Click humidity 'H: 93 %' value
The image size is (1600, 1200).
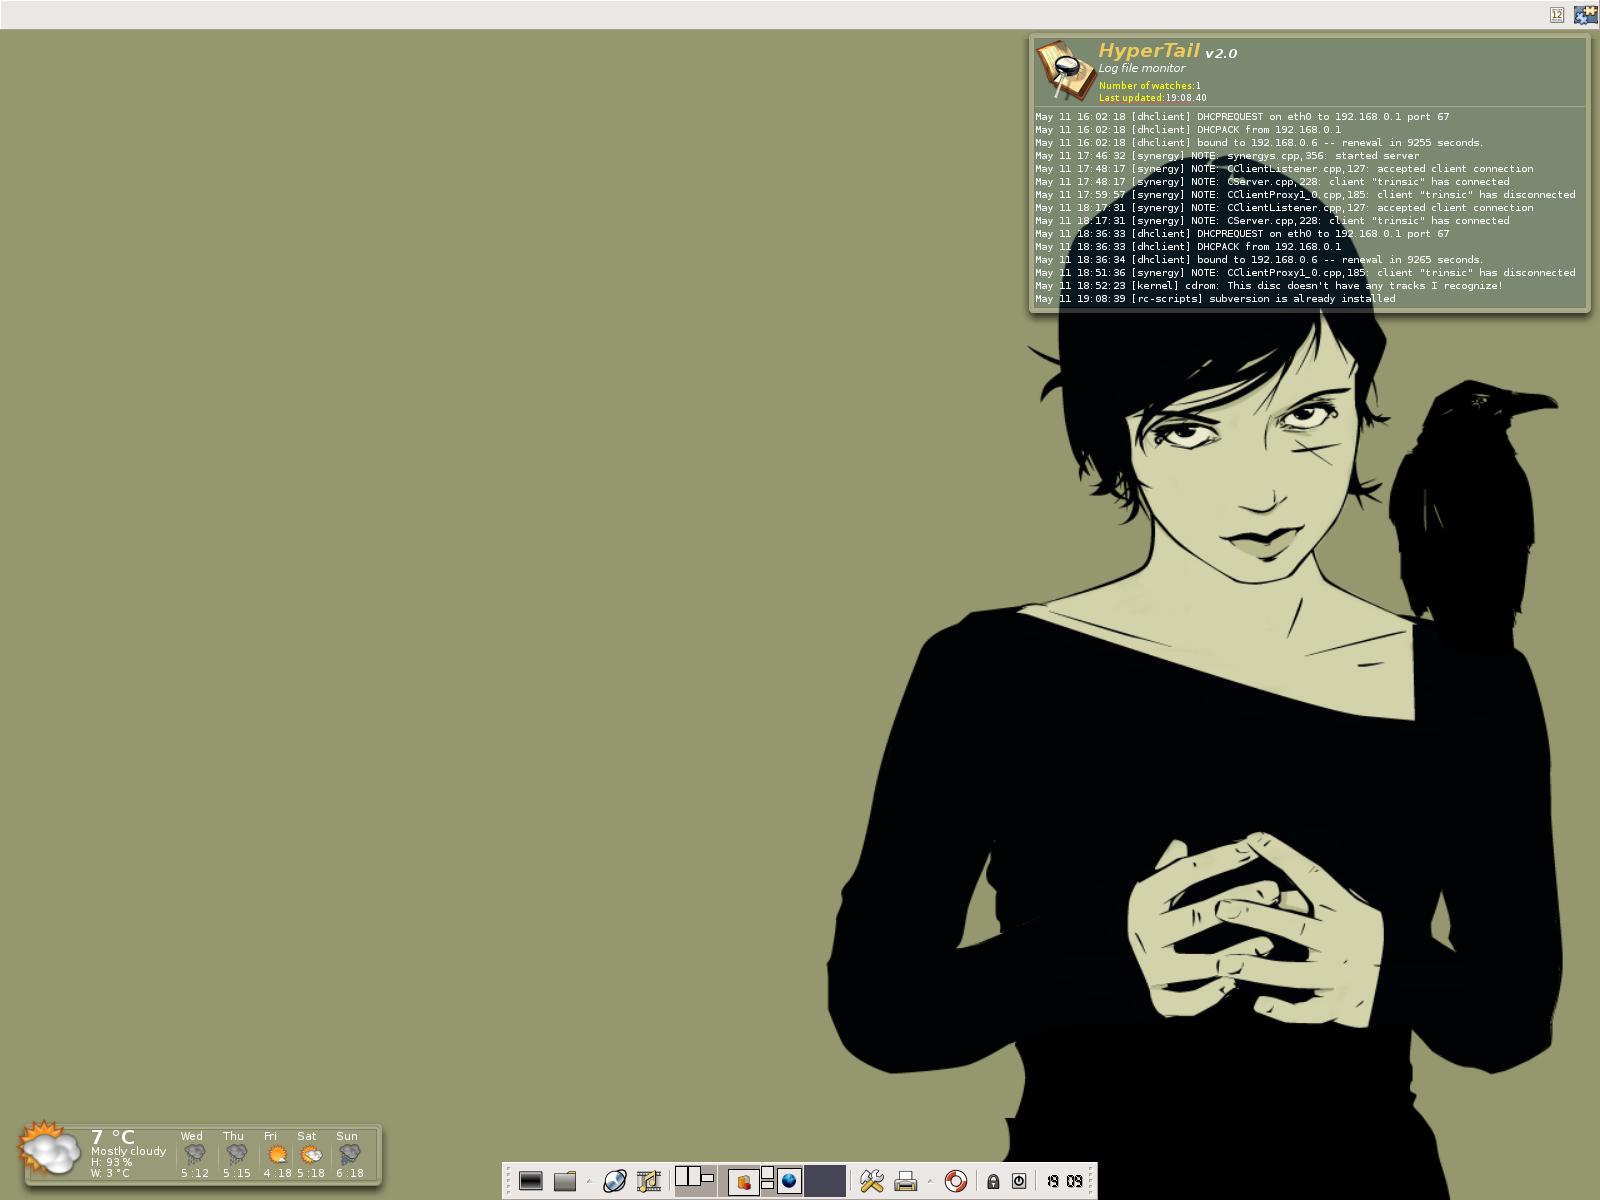(111, 1162)
